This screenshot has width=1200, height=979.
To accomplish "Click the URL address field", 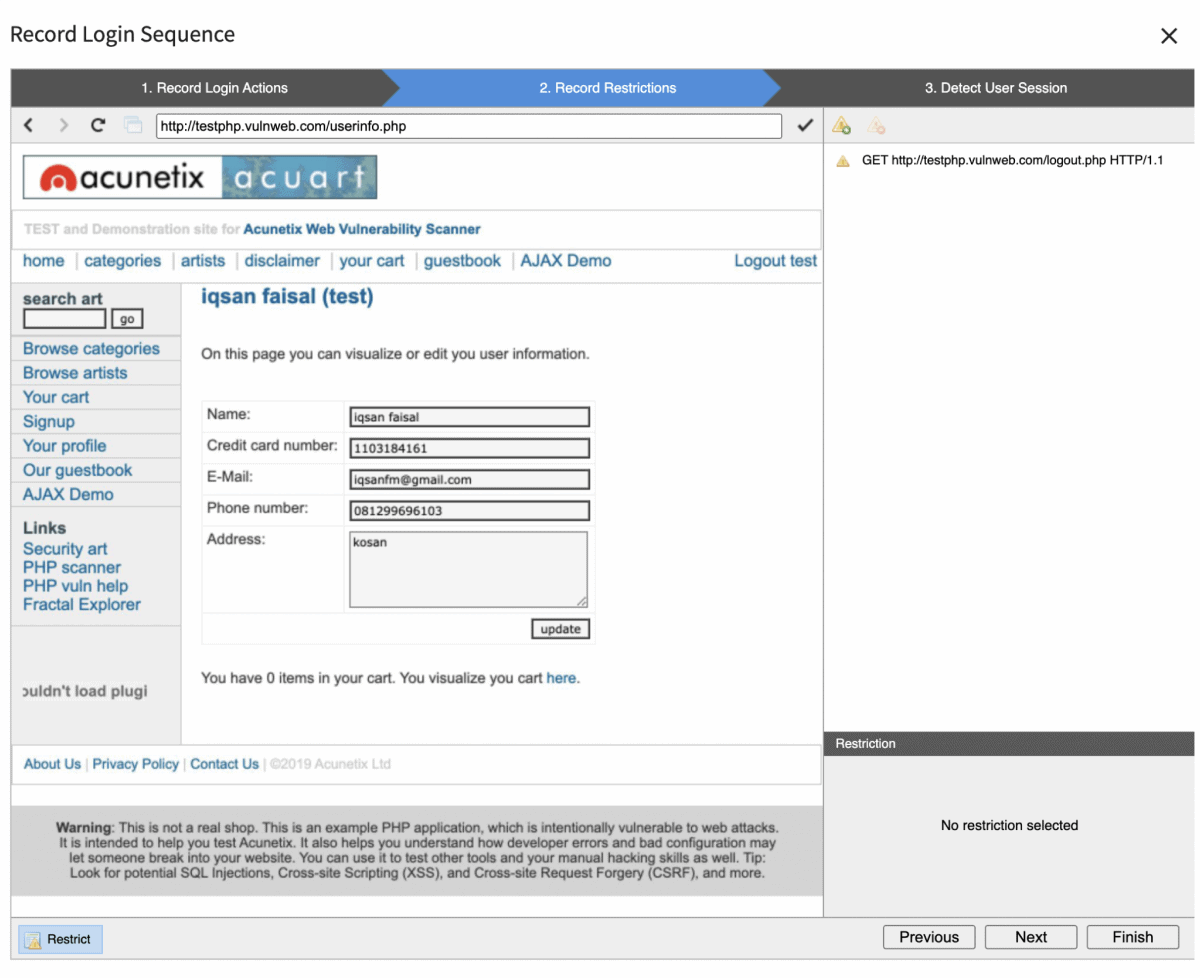I will pyautogui.click(x=469, y=126).
